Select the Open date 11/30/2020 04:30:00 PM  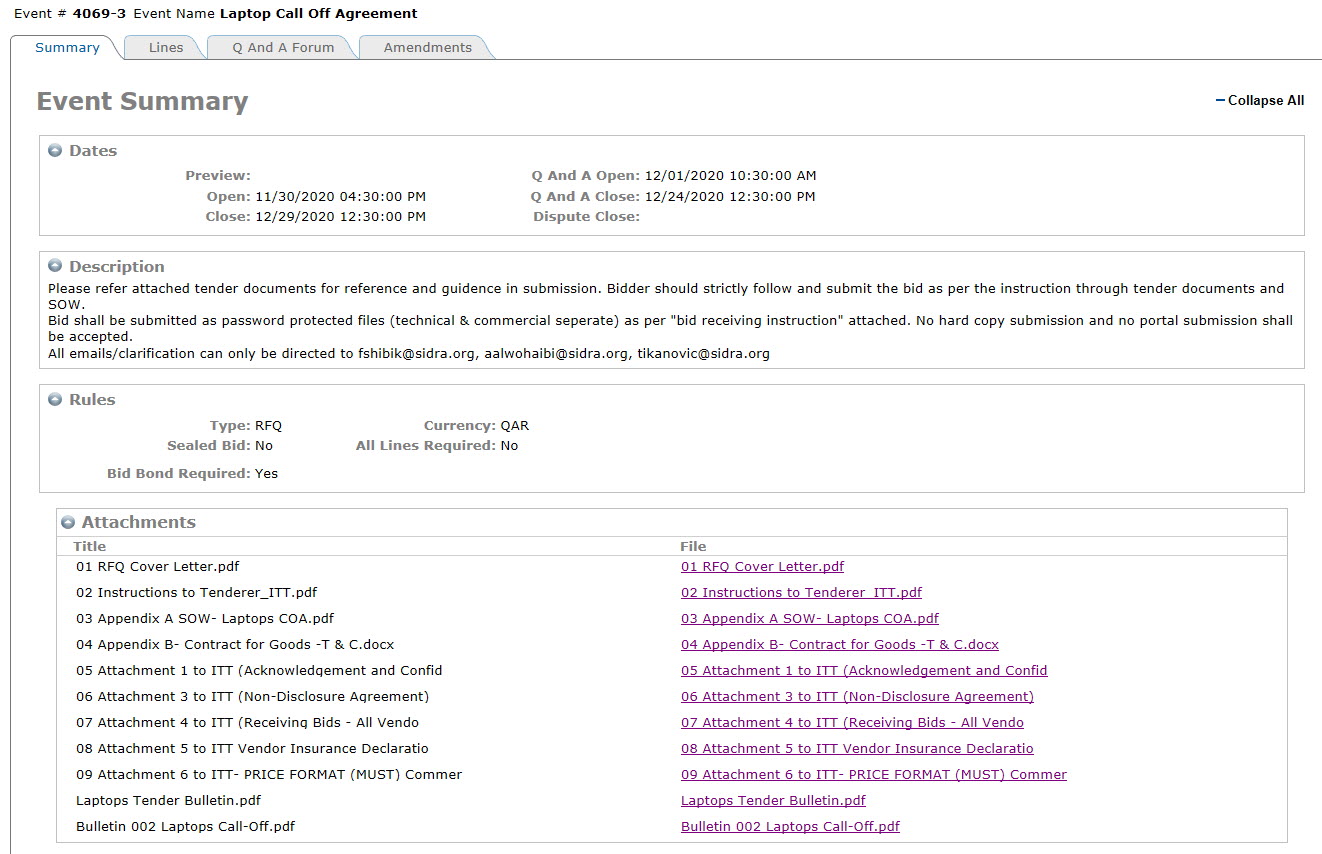tap(340, 196)
